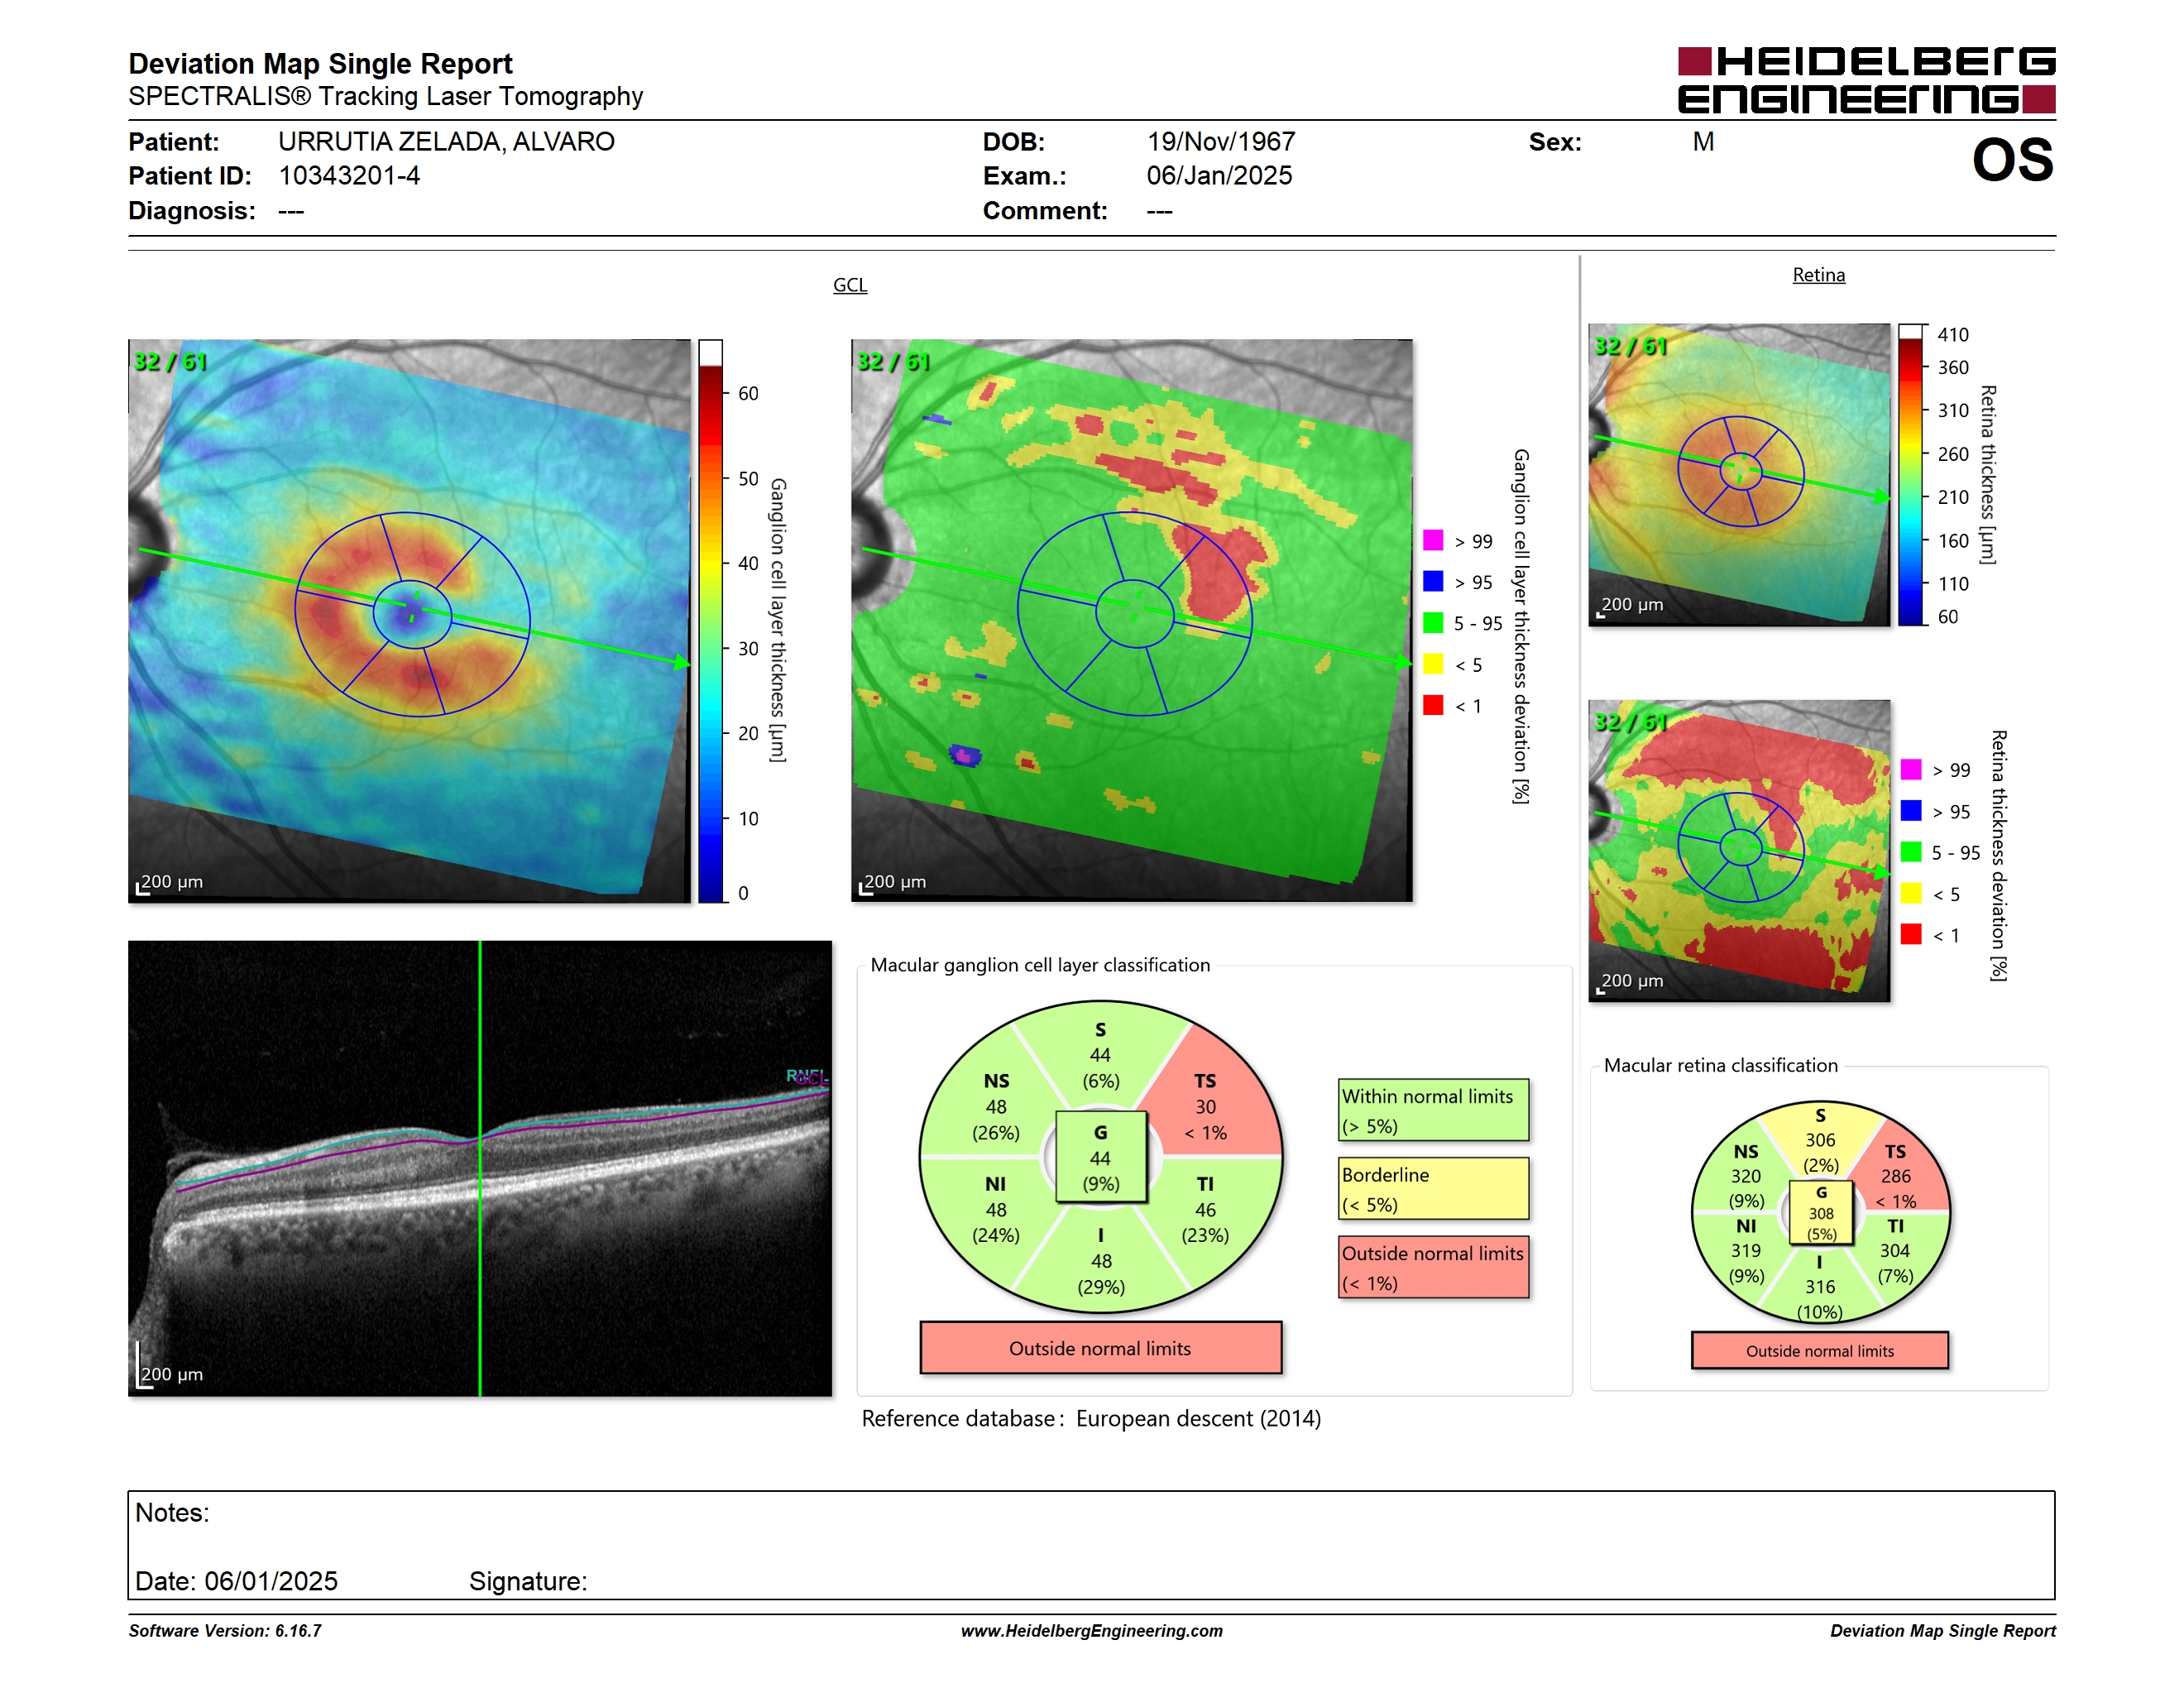Click the magenta > 99 GCL legend swatch
The height and width of the screenshot is (1688, 2184).
(1433, 540)
